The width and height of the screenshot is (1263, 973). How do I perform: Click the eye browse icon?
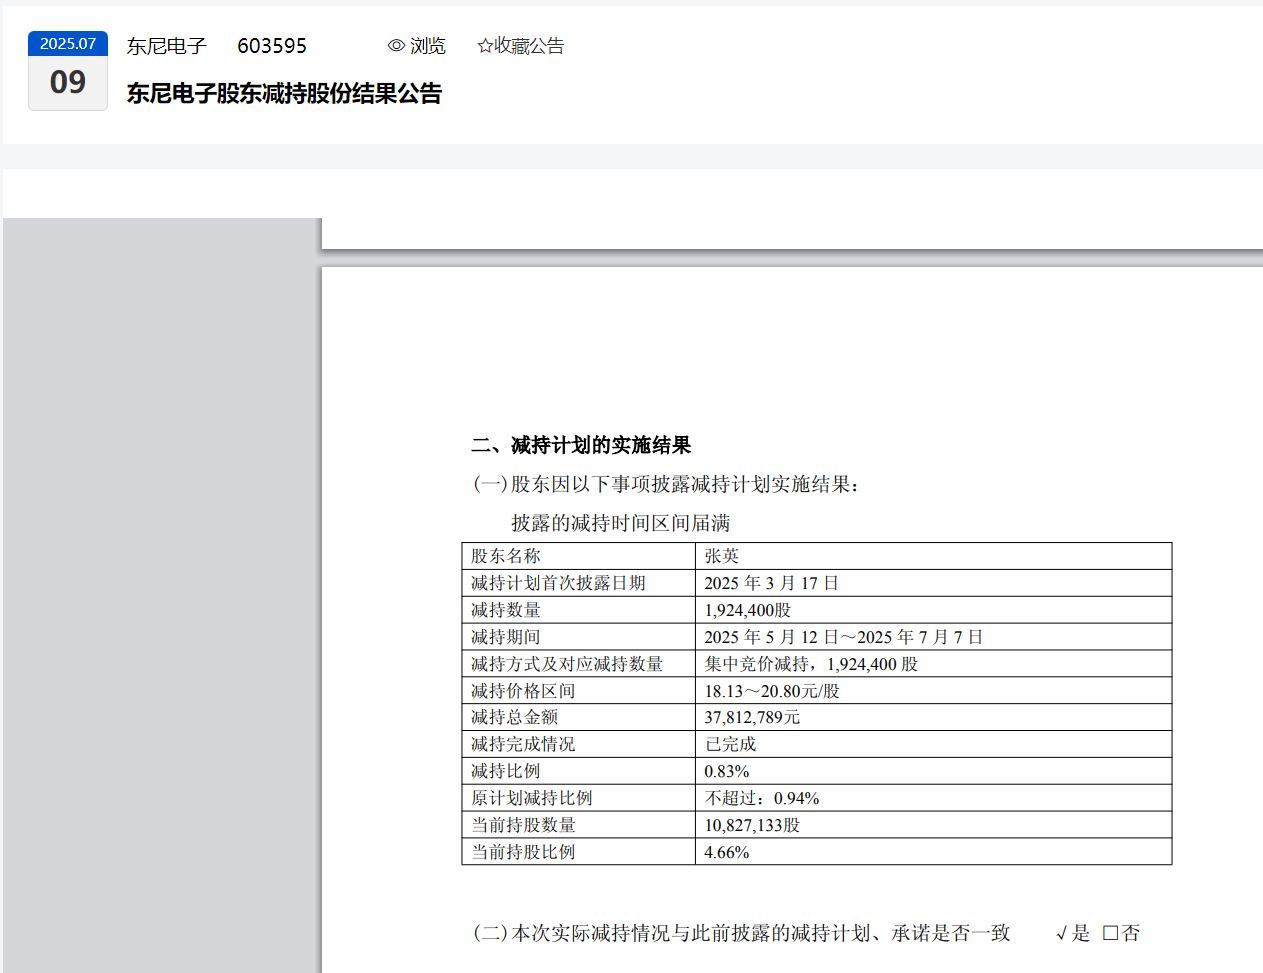396,46
